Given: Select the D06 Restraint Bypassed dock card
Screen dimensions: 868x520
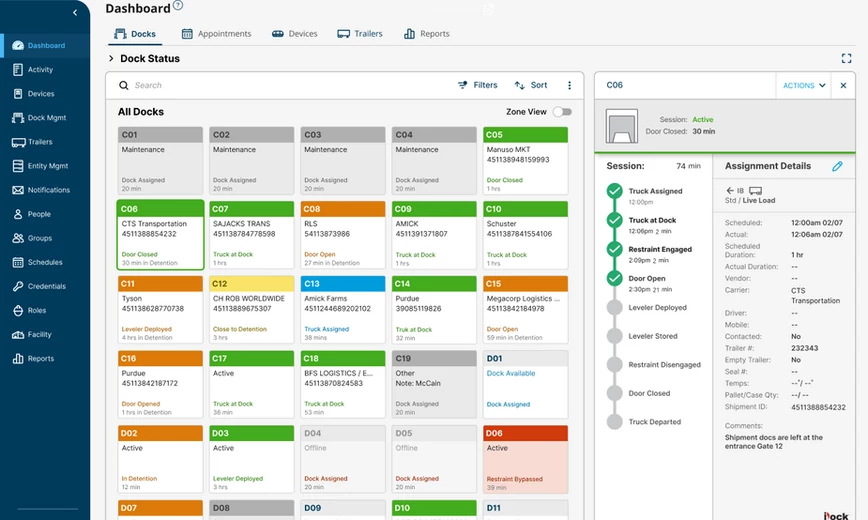Looking at the screenshot, I should coord(525,459).
